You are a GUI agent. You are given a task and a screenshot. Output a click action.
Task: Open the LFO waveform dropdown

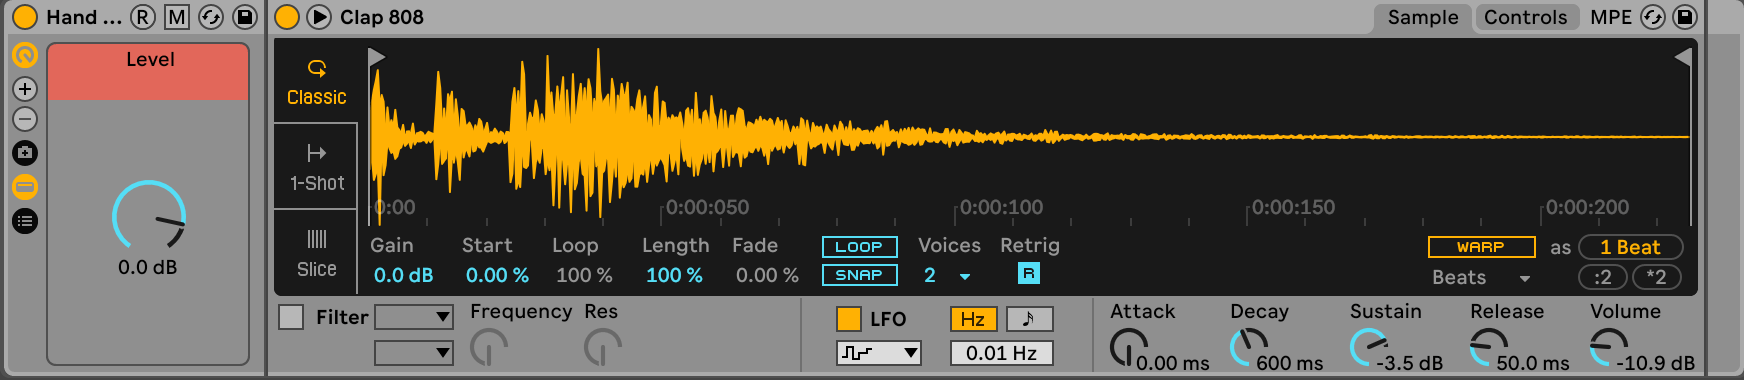[878, 353]
